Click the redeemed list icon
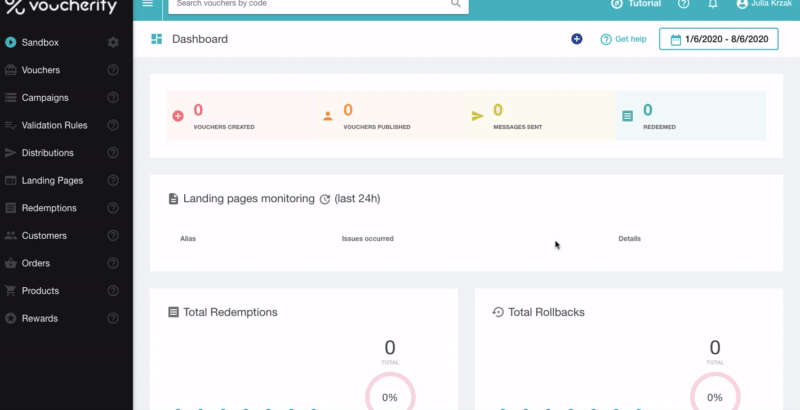The height and width of the screenshot is (410, 800). pos(628,116)
